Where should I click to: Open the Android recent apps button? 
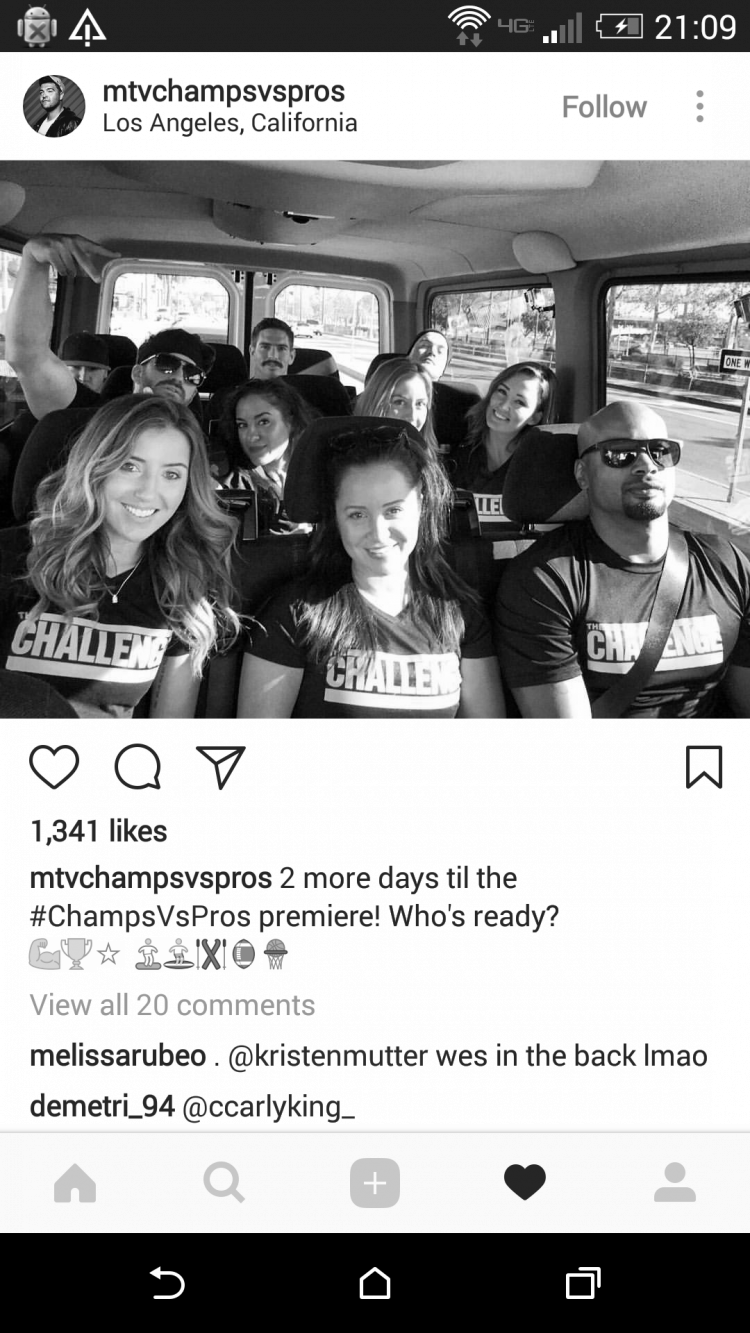coord(583,1283)
